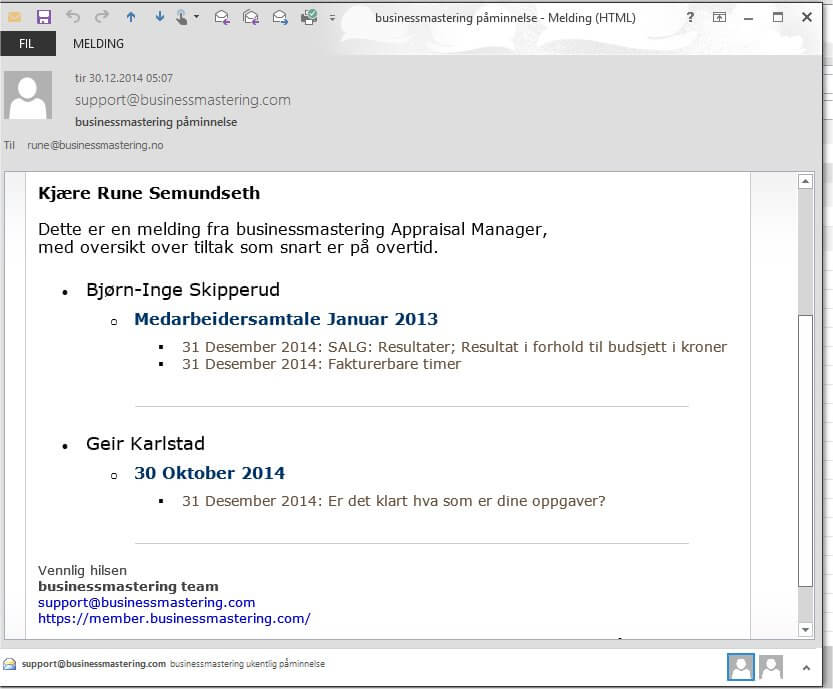The image size is (833, 689).
Task: Click support@businessmastering.com in the people pane
Action: click(94, 664)
